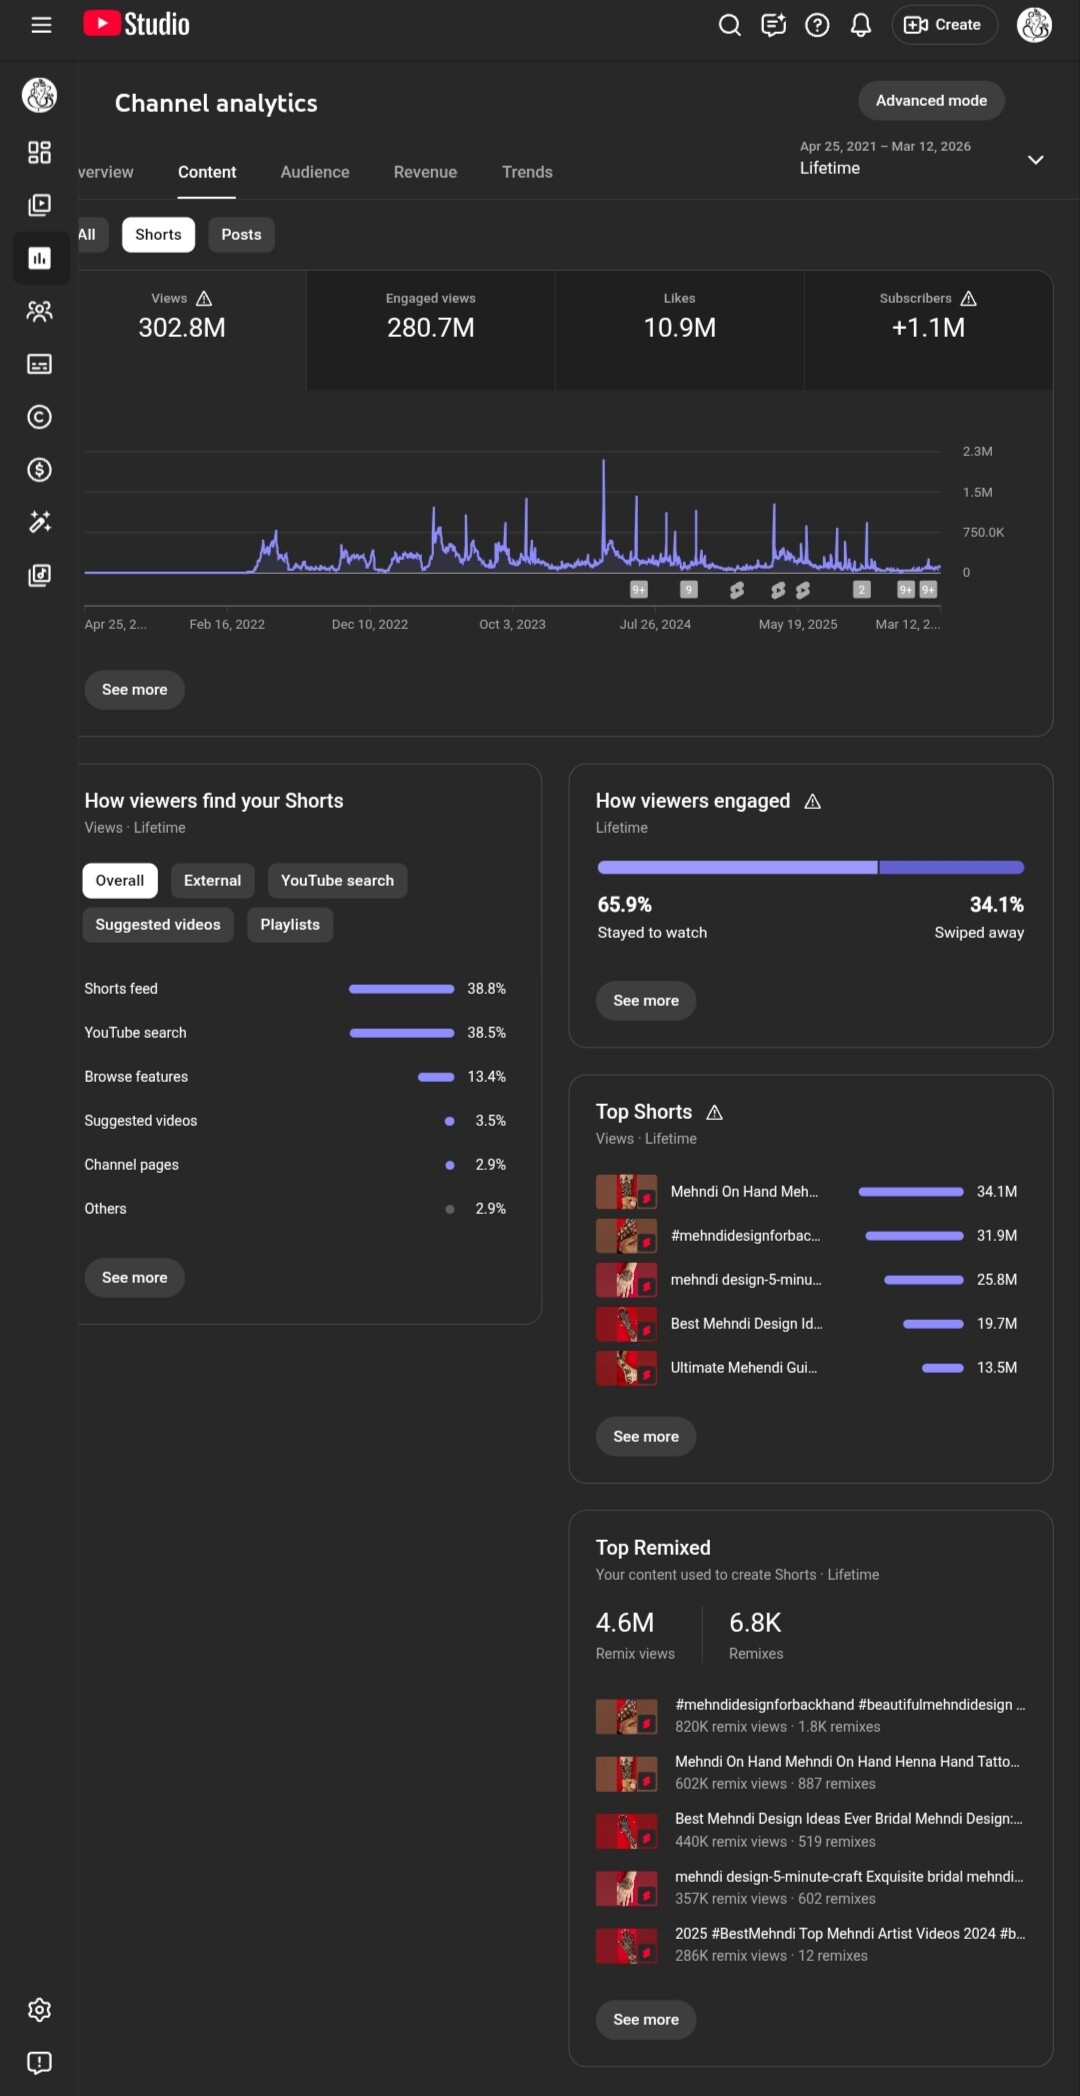Image resolution: width=1080 pixels, height=2096 pixels.
Task: Open the hamburger navigation menu
Action: pos(41,25)
